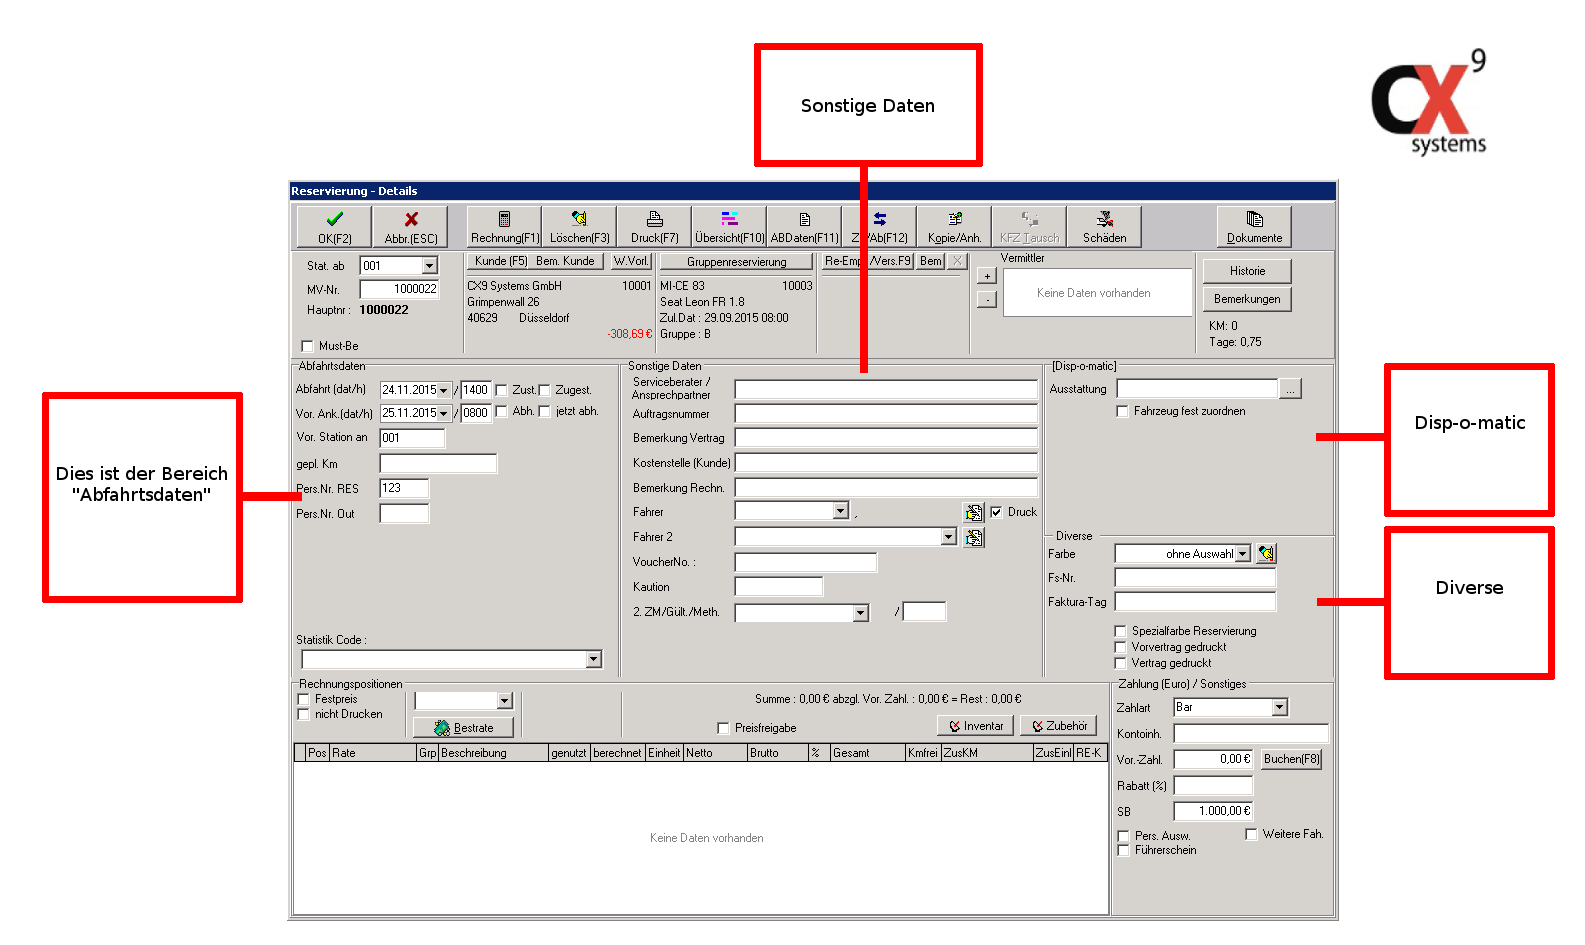This screenshot has width=1585, height=945.
Task: Open the Schäden damages toolbar button
Action: [x=1104, y=226]
